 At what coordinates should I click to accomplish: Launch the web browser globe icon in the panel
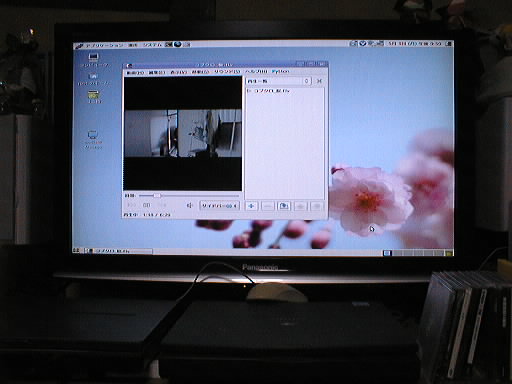178,44
